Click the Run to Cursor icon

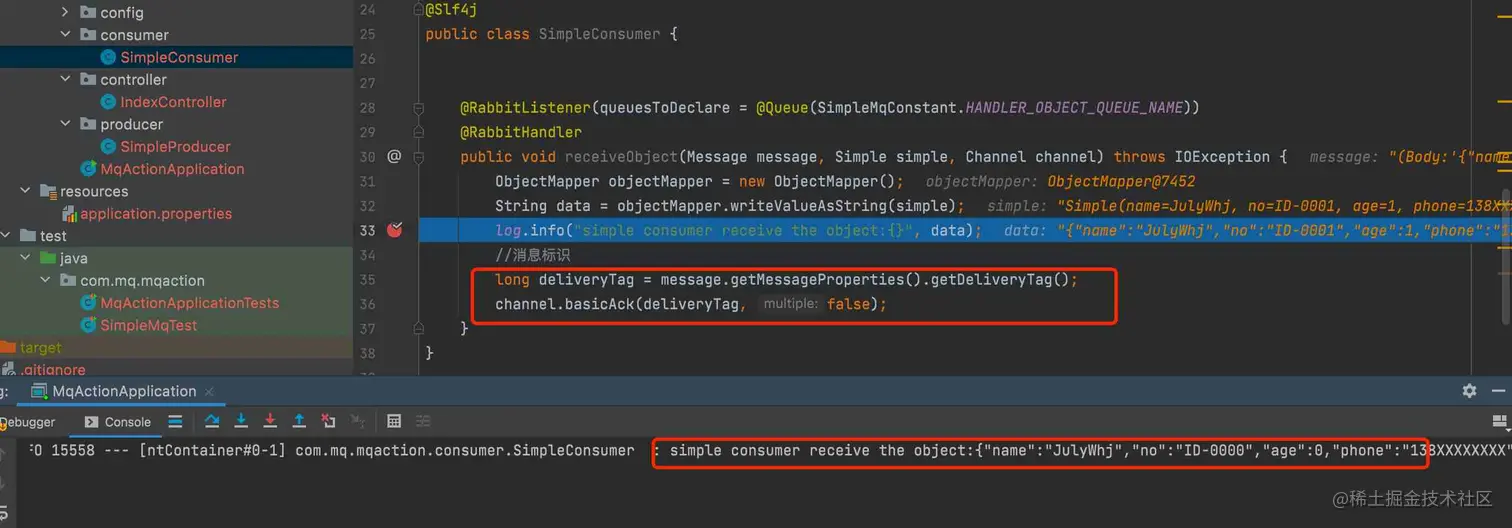click(x=357, y=421)
